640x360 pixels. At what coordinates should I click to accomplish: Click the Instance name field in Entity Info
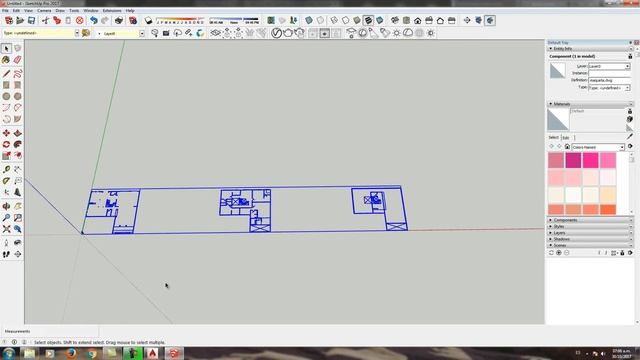click(609, 73)
